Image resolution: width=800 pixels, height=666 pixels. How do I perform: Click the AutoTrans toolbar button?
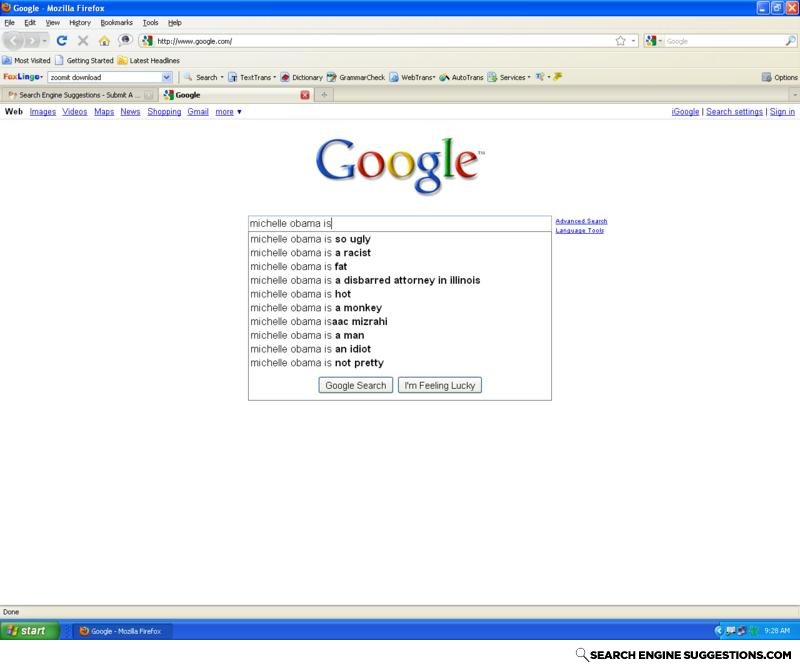tap(461, 77)
